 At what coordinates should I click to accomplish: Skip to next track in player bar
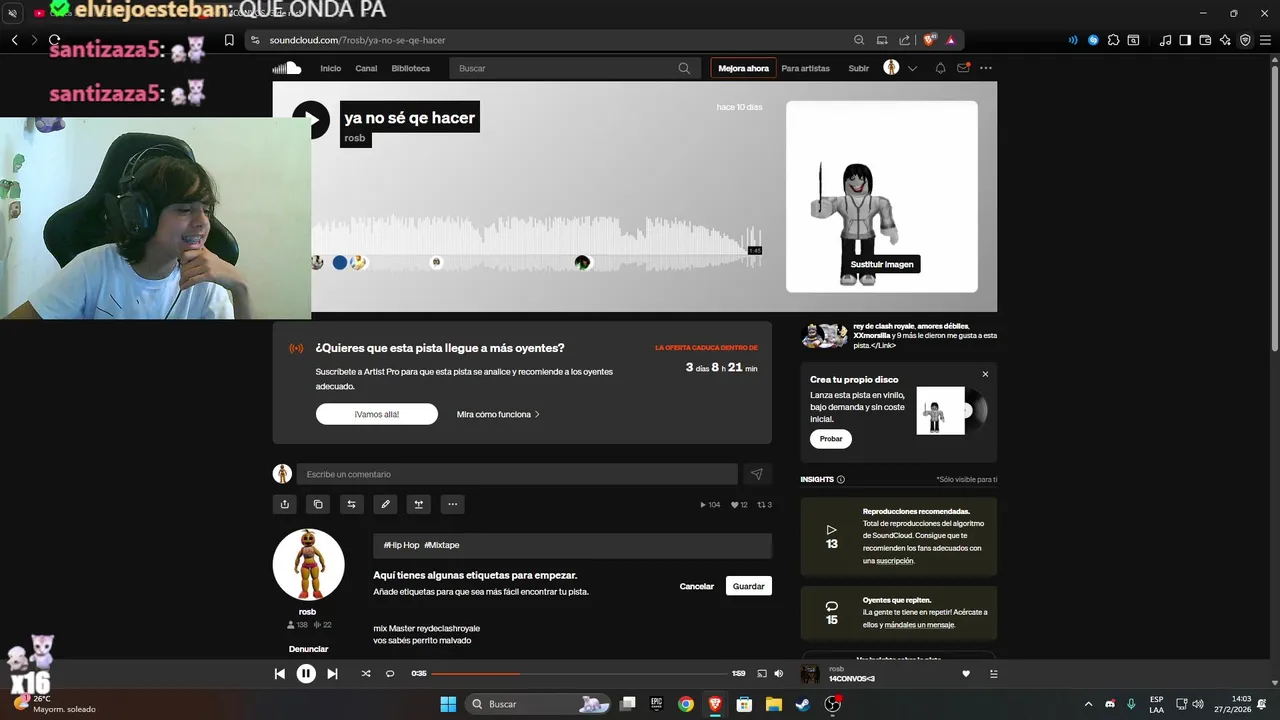332,674
